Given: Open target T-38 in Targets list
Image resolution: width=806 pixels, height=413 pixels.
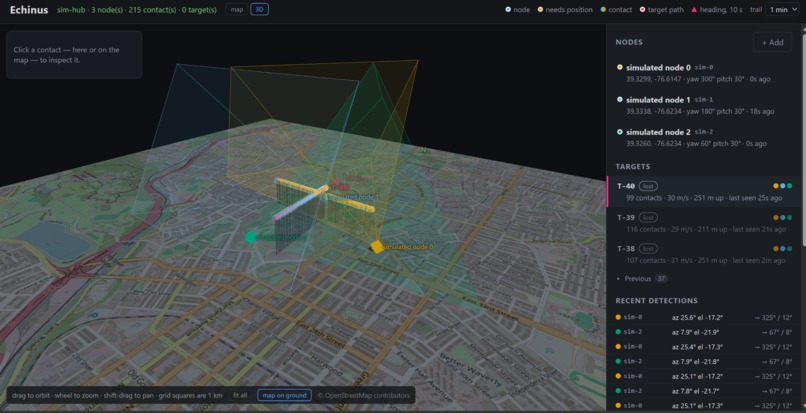Looking at the screenshot, I should (704, 254).
